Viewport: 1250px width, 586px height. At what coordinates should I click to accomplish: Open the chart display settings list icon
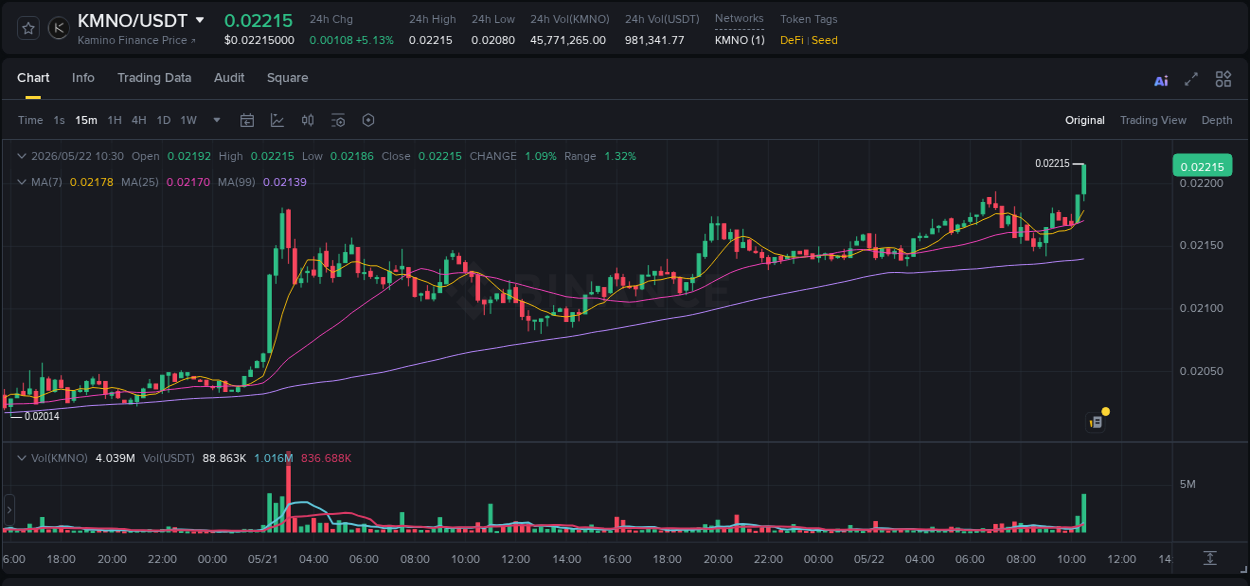coord(338,120)
